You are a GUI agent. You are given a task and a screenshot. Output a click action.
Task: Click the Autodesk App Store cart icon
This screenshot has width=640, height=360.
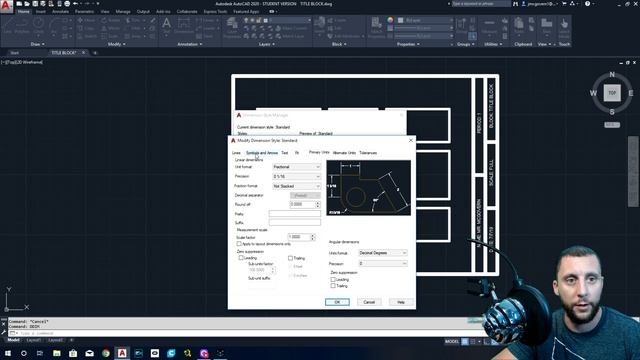click(564, 4)
